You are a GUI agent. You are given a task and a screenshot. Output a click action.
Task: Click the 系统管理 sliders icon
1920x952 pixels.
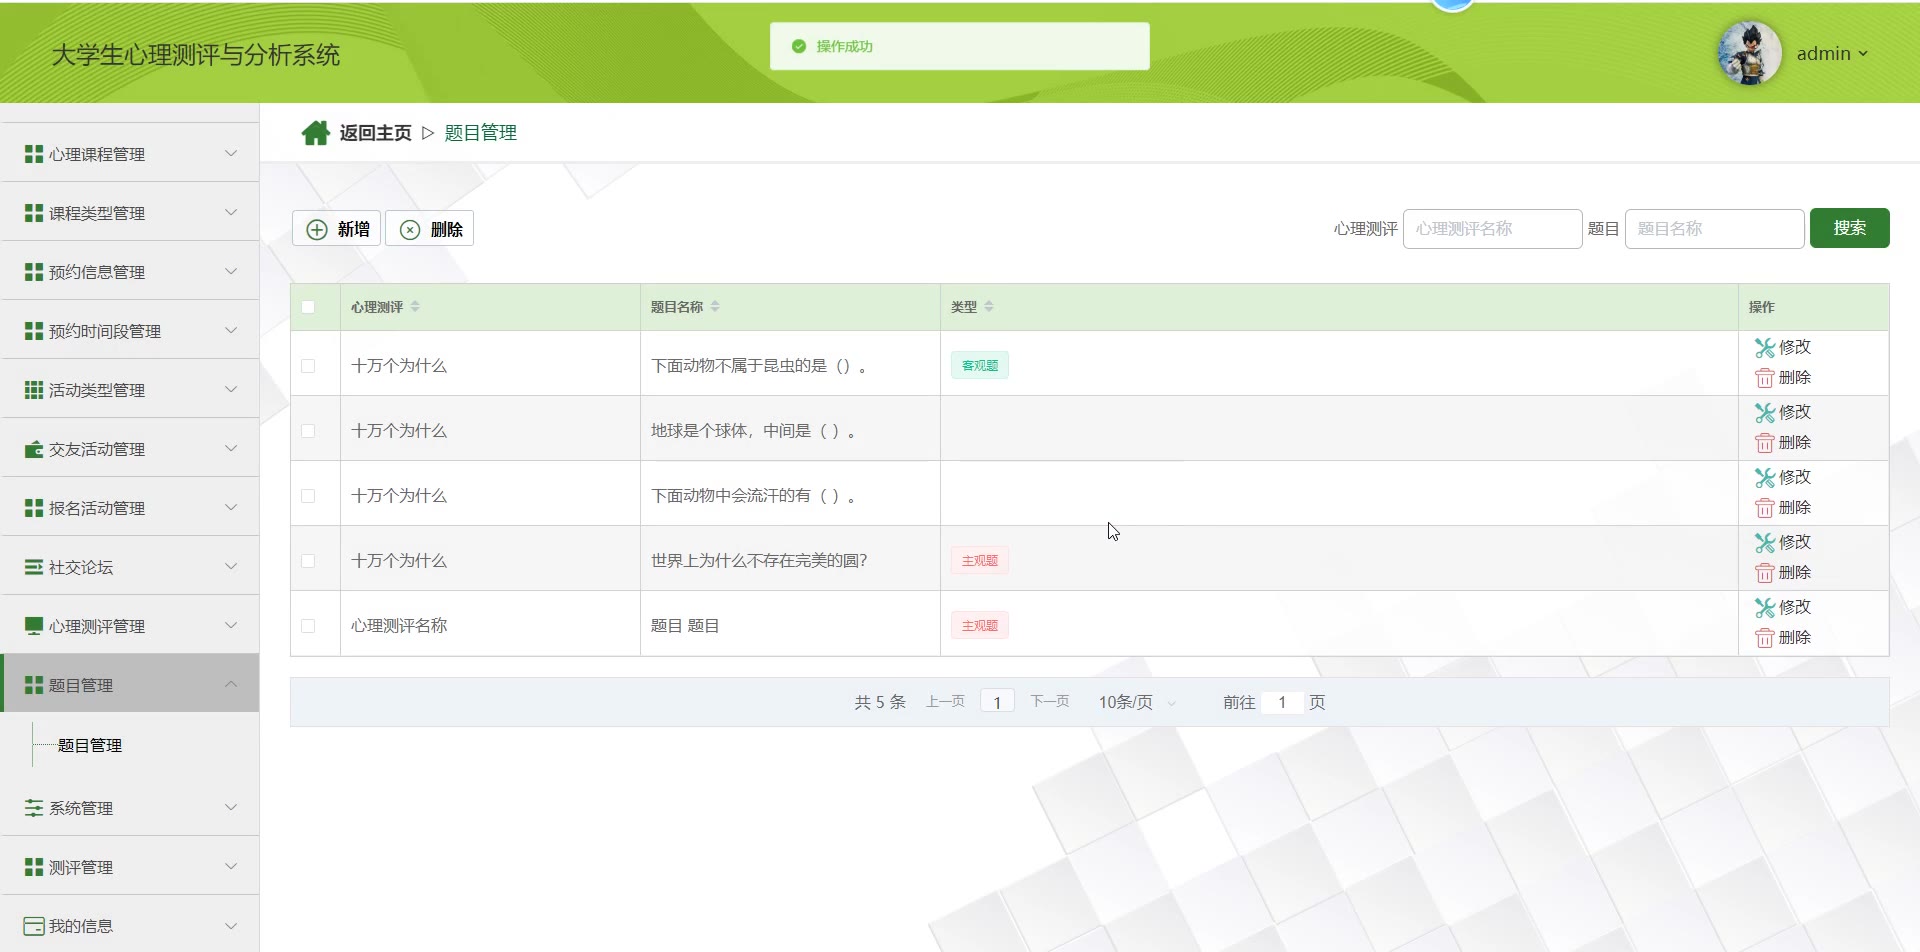pyautogui.click(x=34, y=808)
